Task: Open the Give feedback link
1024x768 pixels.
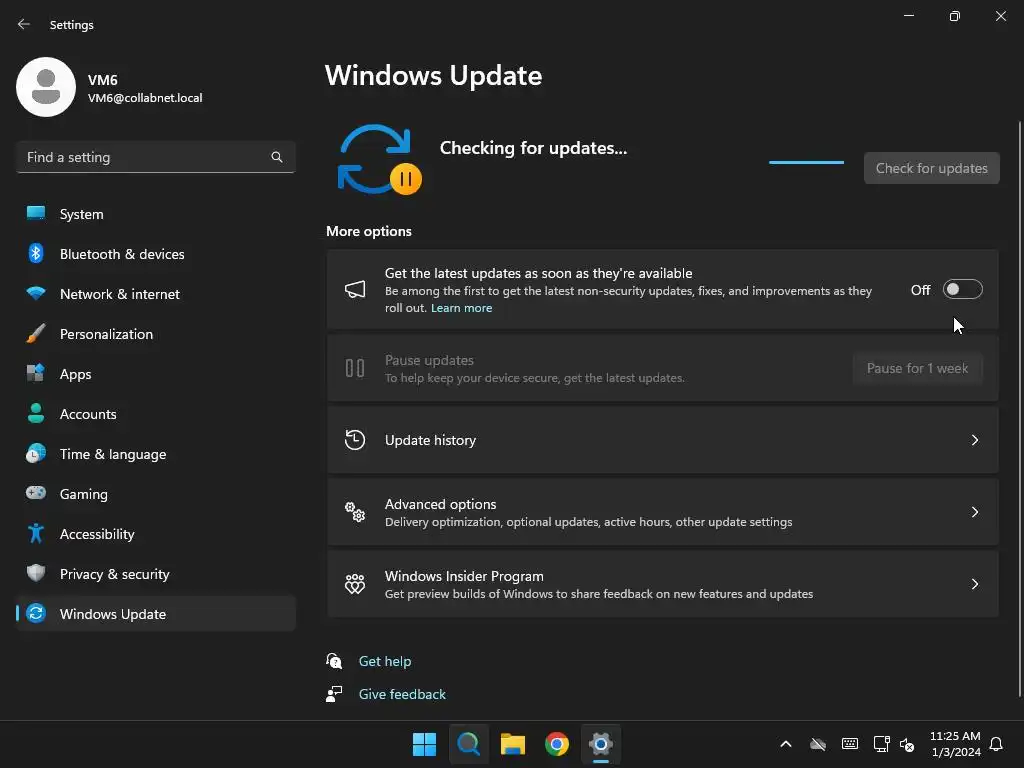Action: click(x=402, y=694)
